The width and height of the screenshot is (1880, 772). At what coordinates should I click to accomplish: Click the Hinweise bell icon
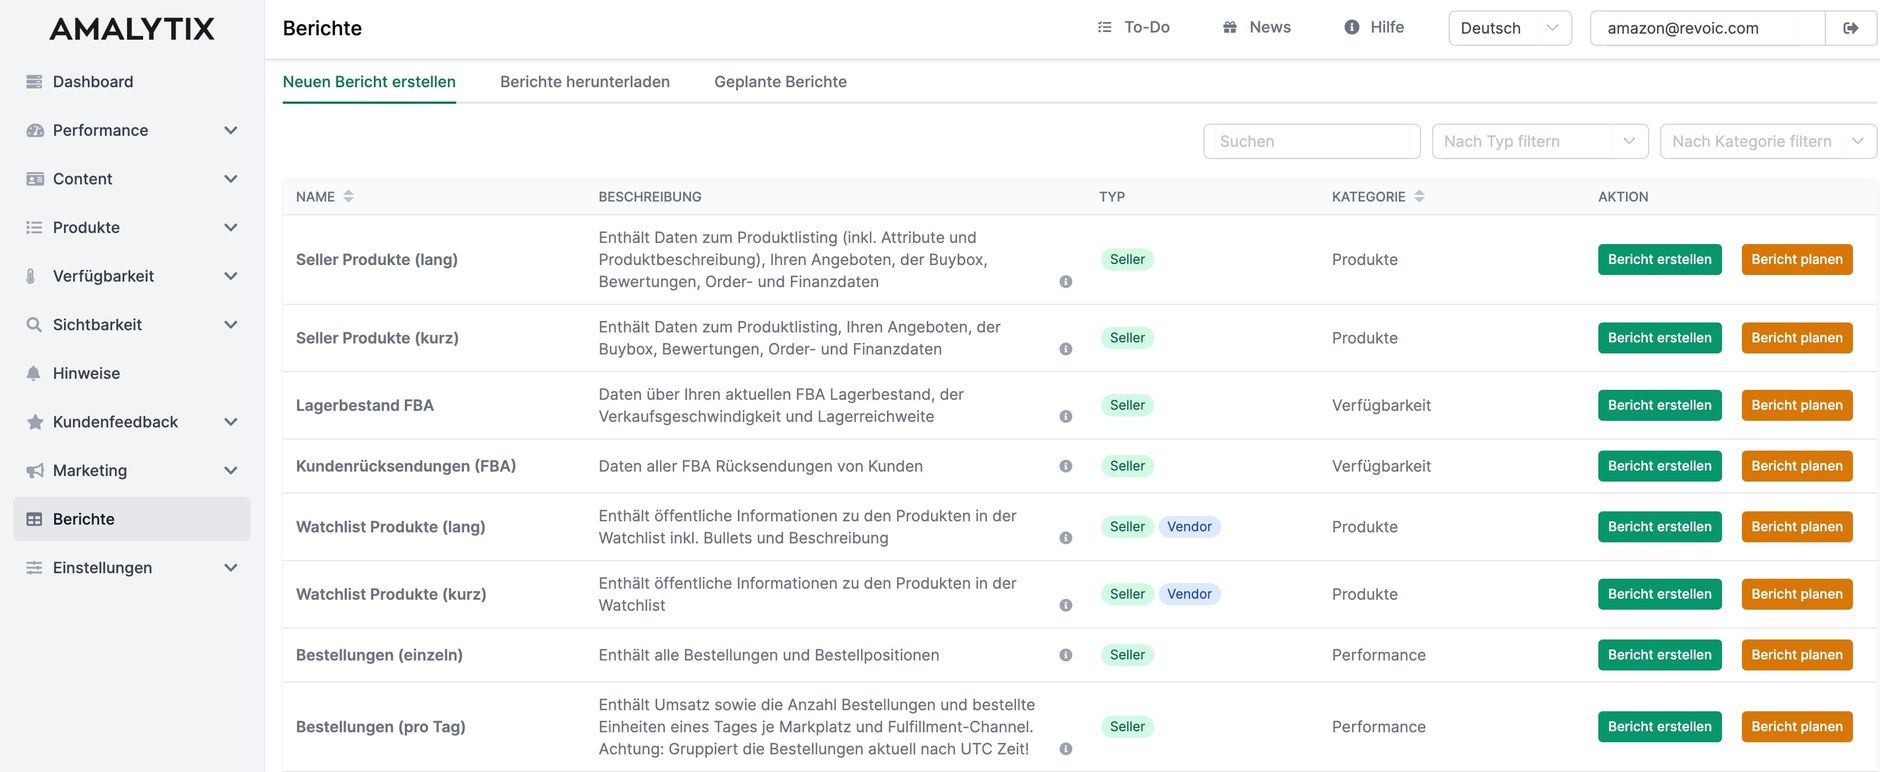coord(34,373)
